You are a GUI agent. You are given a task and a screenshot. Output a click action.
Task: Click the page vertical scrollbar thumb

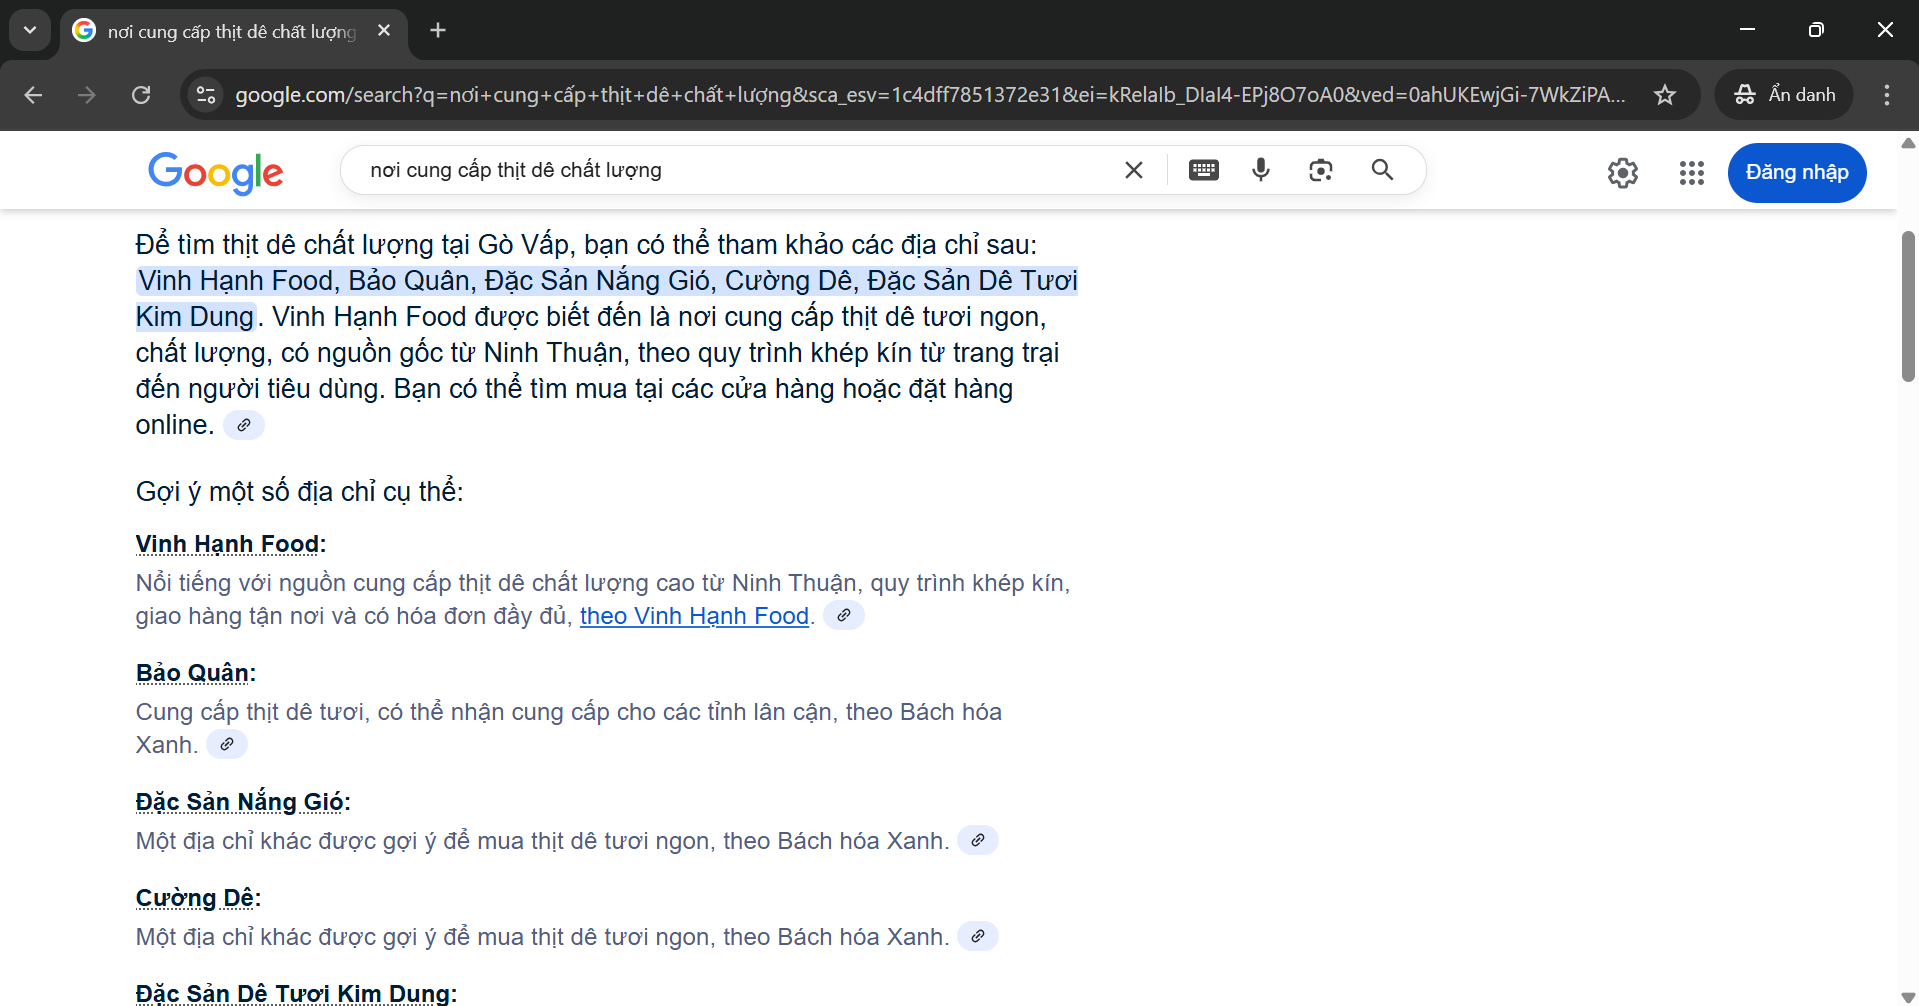pos(1908,306)
